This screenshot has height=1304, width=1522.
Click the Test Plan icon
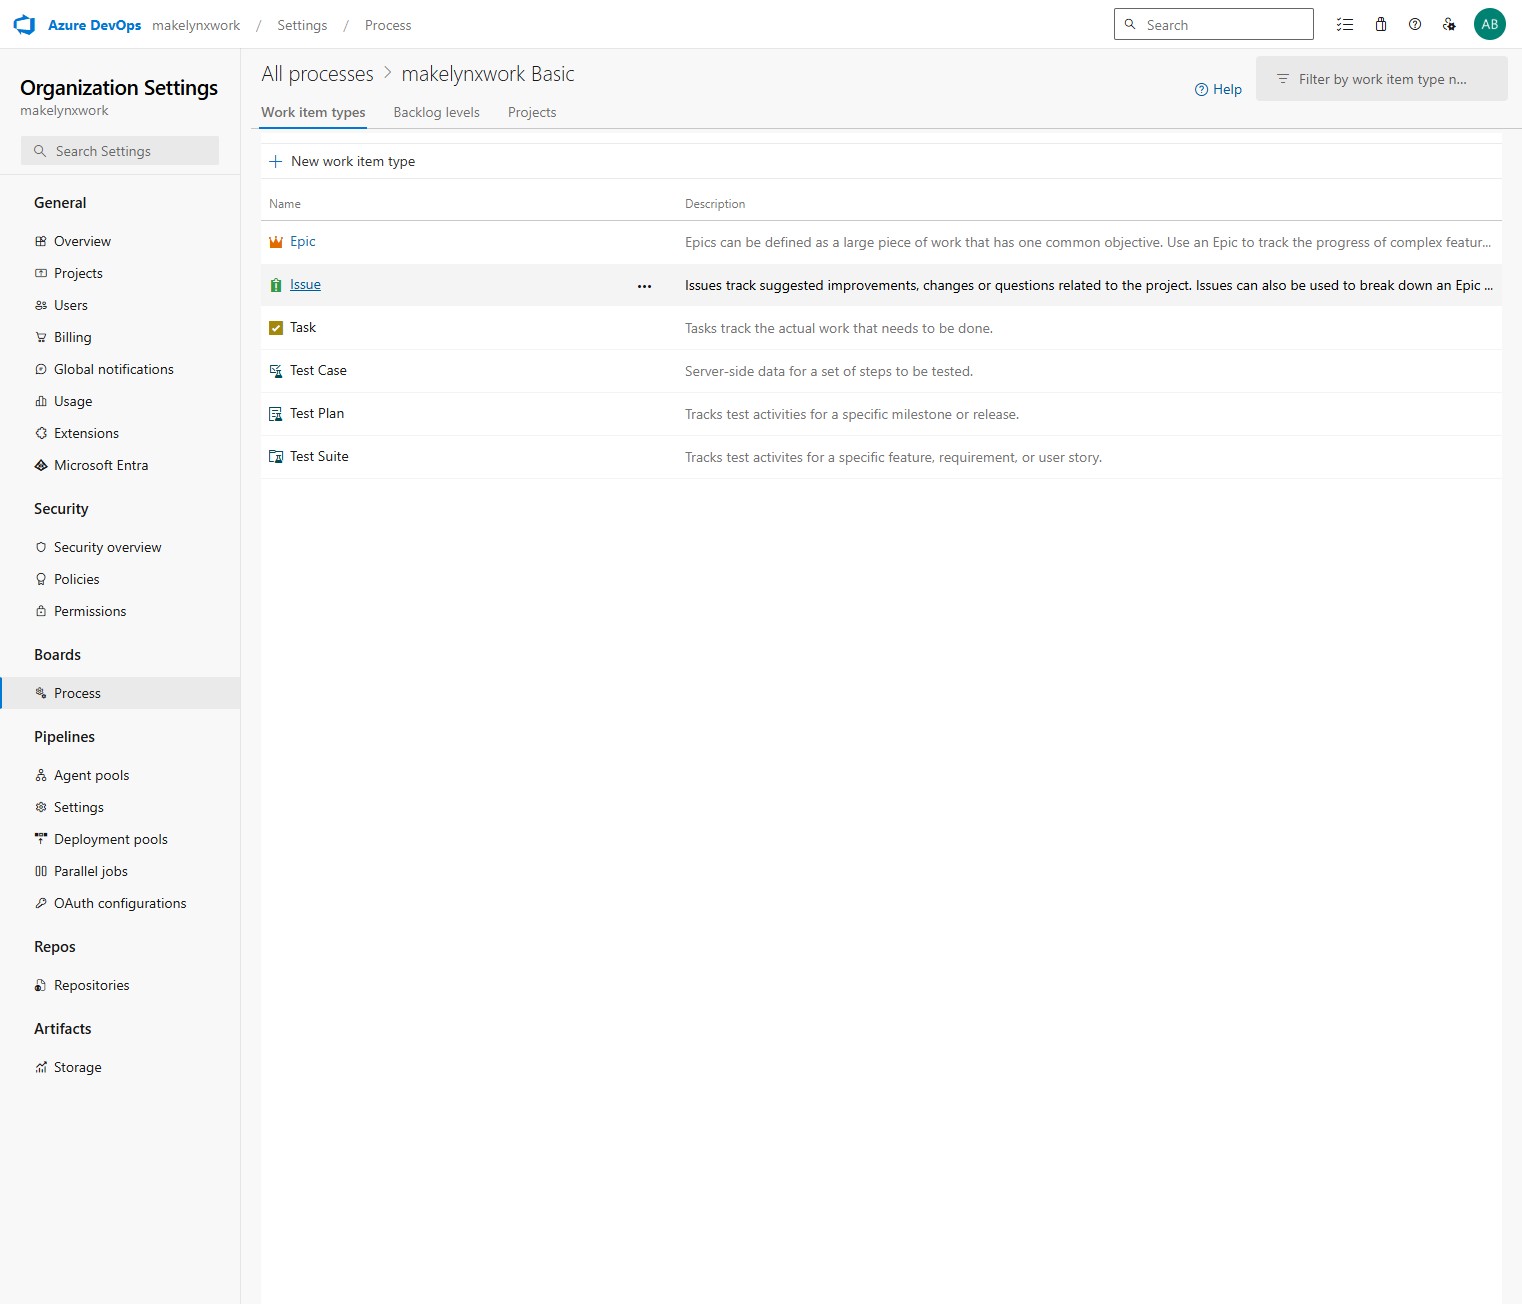point(276,414)
